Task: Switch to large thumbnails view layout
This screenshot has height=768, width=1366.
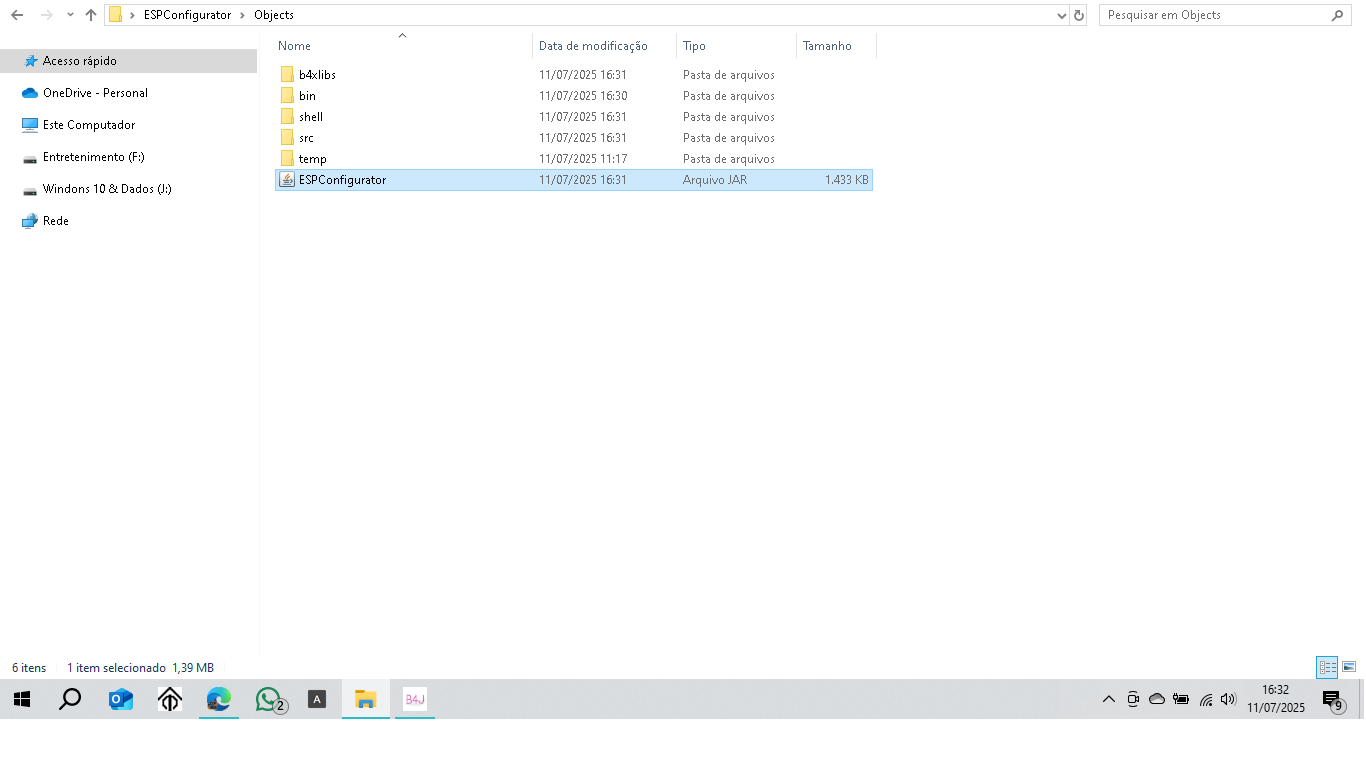Action: [1349, 667]
